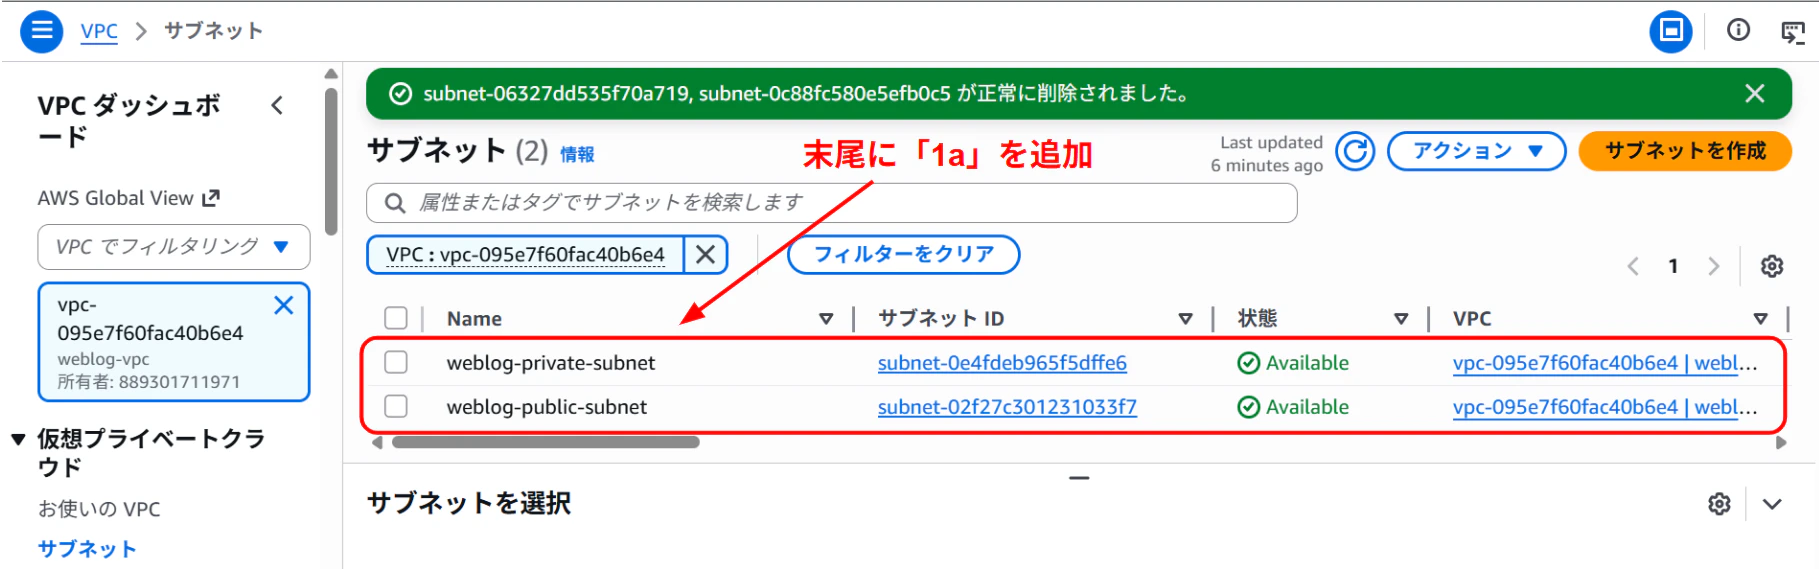Collapse the サブネットを選択 panel chevron
Image resolution: width=1819 pixels, height=569 pixels.
pos(1772,504)
